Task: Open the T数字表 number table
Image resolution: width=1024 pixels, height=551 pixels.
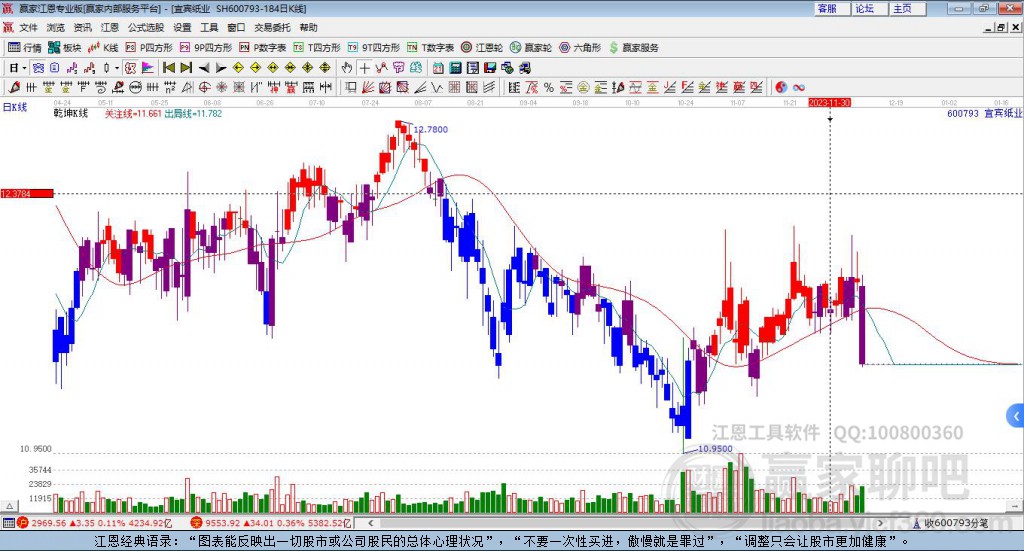Action: pos(430,48)
